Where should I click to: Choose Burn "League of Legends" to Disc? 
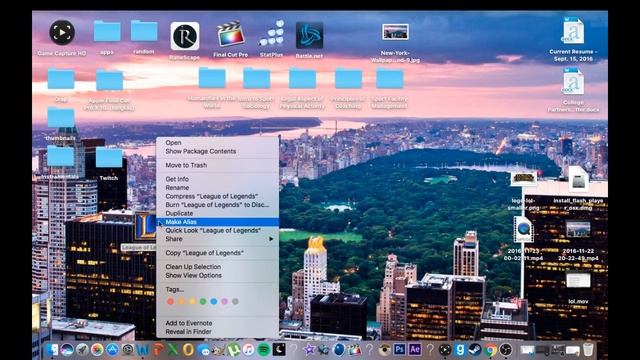click(x=218, y=204)
